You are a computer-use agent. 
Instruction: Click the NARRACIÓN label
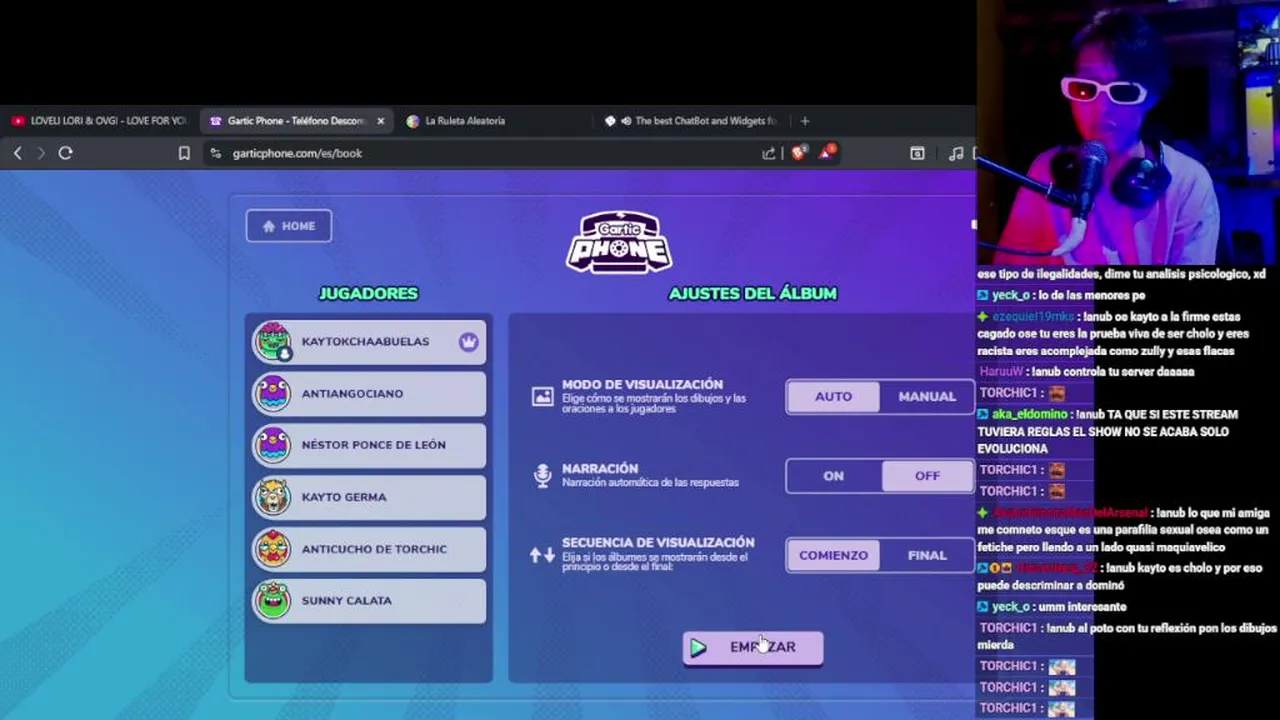click(600, 468)
